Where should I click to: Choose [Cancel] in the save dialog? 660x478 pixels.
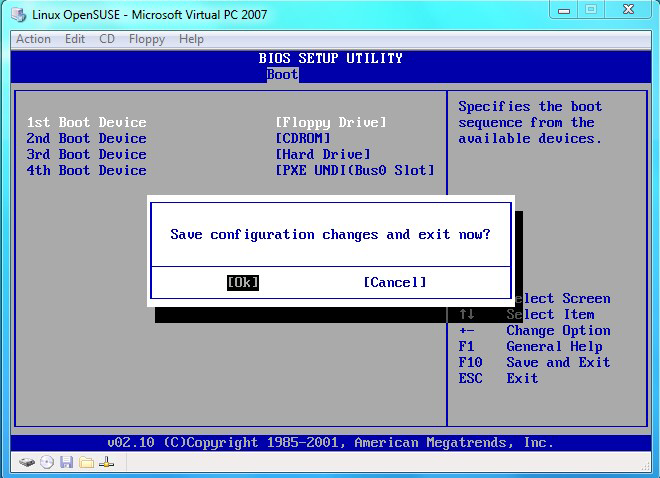pos(395,282)
